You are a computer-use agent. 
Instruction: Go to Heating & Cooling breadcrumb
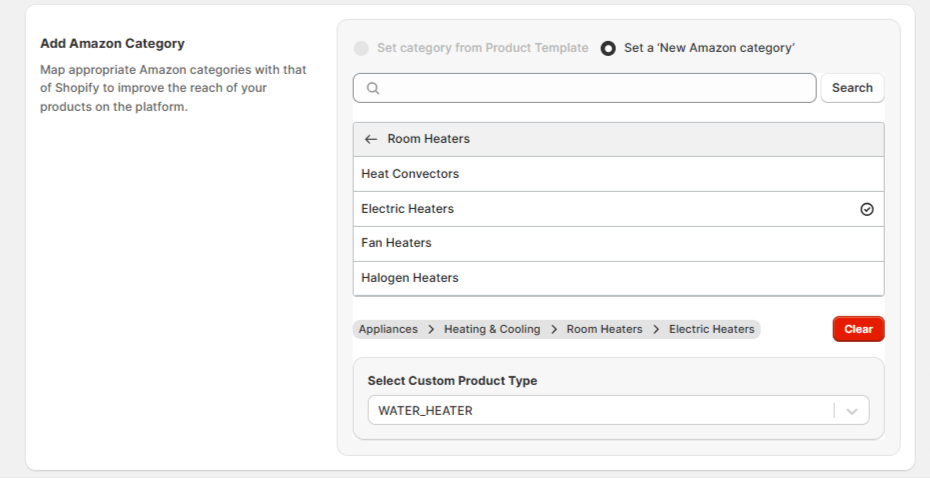click(492, 330)
